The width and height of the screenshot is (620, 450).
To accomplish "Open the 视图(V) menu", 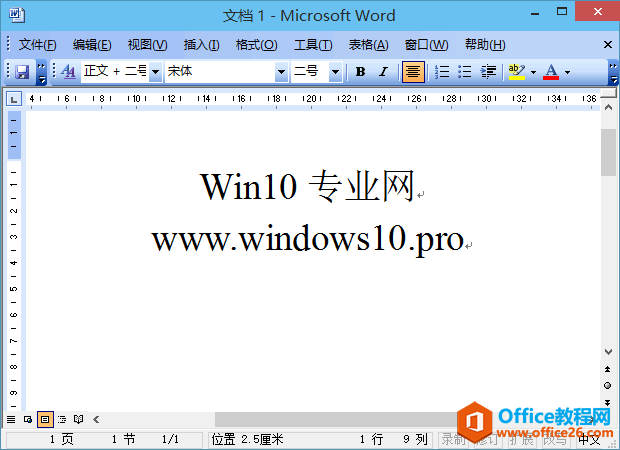I will pyautogui.click(x=147, y=45).
